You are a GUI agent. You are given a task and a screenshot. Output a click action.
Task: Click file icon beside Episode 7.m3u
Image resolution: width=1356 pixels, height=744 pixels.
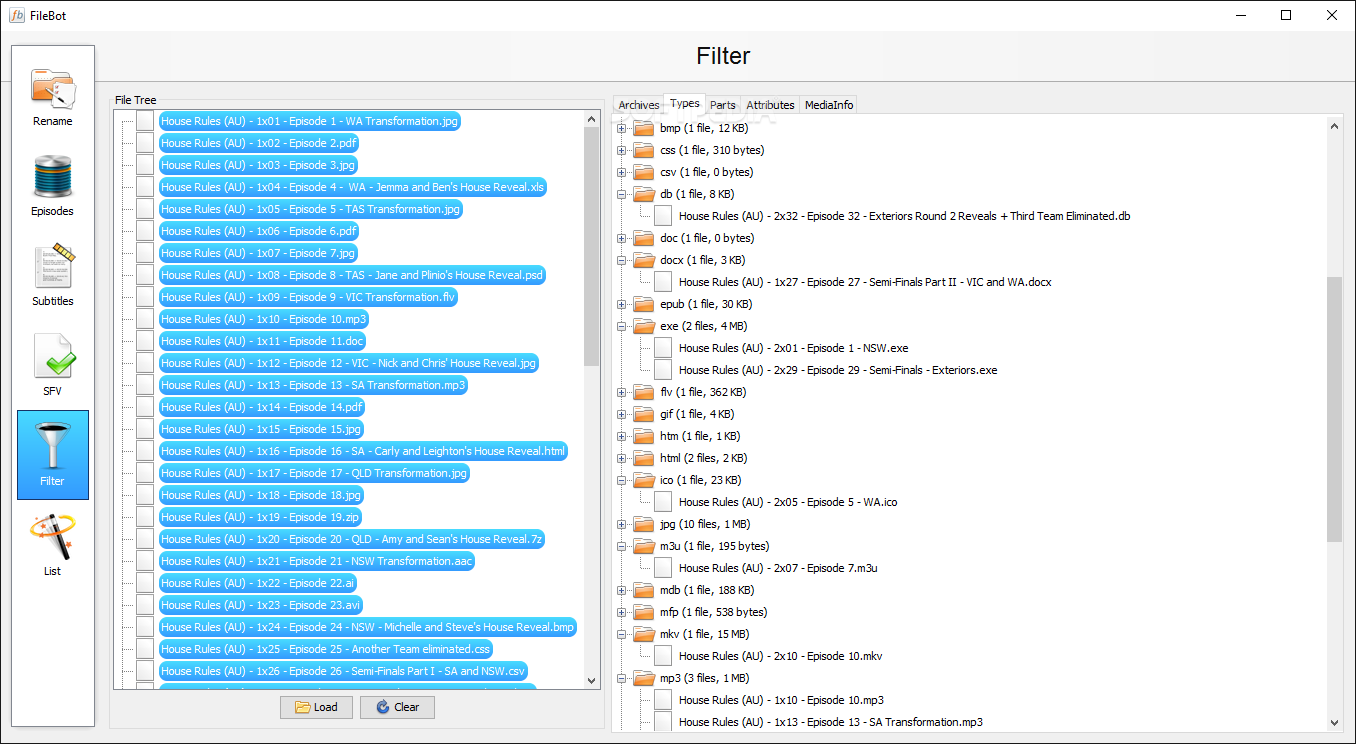pyautogui.click(x=663, y=568)
